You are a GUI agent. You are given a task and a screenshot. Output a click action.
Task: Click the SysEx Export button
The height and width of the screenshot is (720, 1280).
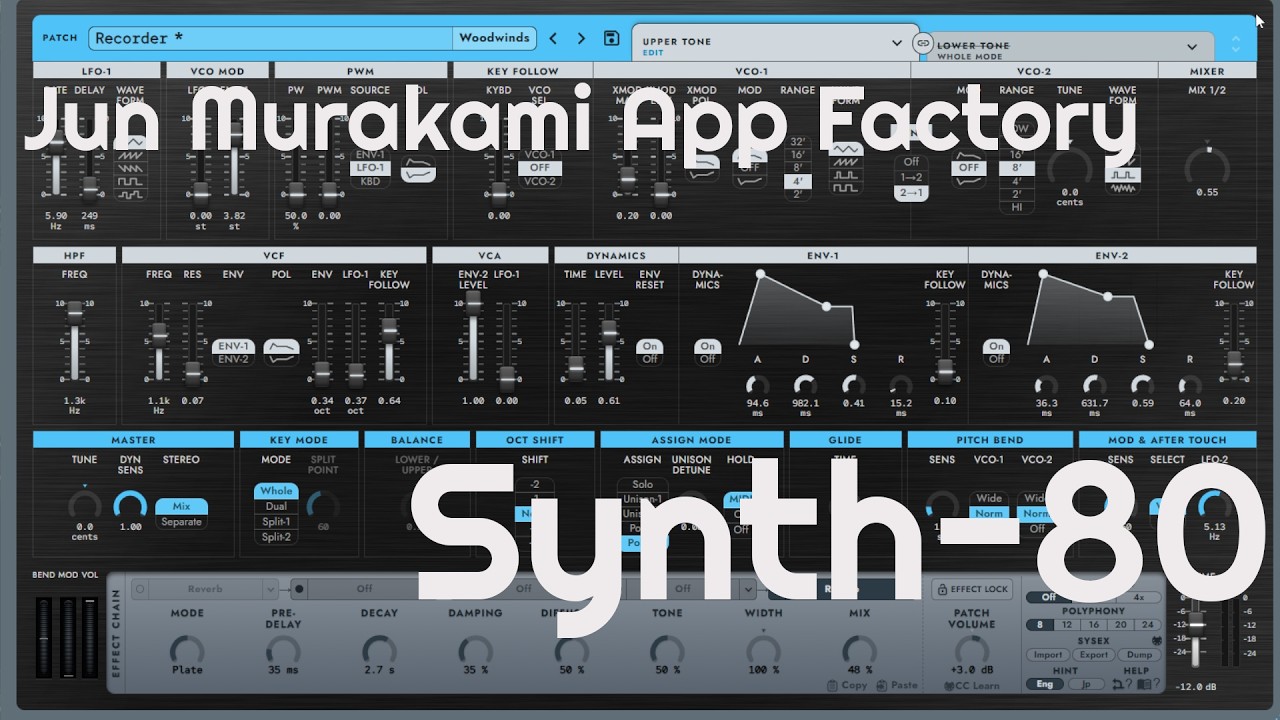[x=1094, y=655]
